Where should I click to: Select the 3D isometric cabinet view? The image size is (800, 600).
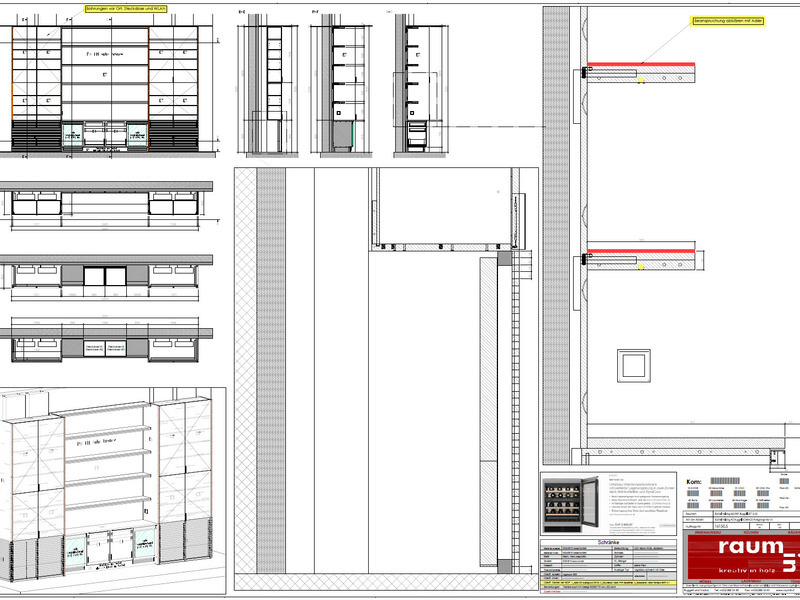click(112, 491)
